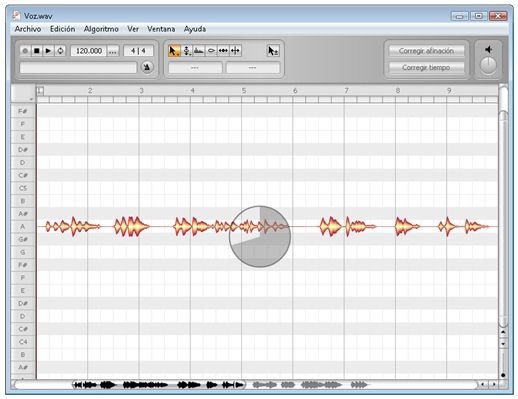Open the time signature 4|4 field
Viewport: 518px width, 399px height.
pos(138,51)
